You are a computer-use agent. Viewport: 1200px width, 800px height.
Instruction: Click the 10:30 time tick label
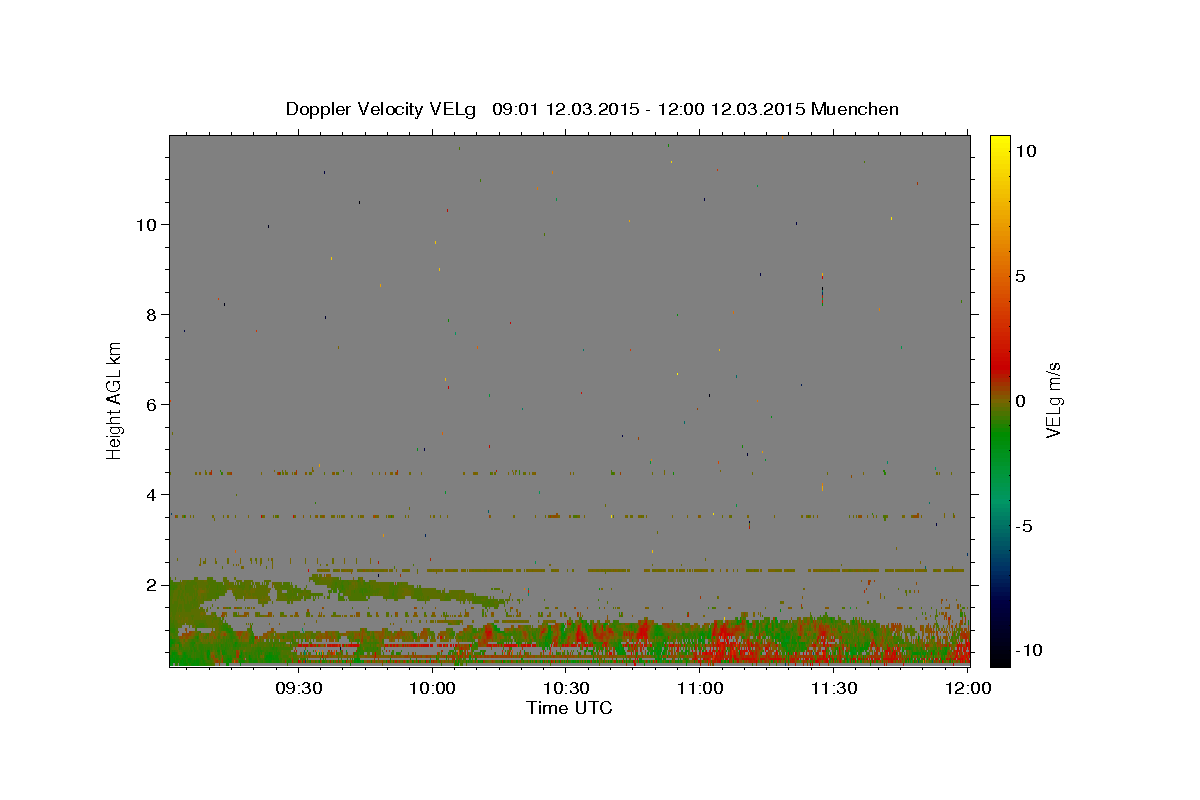pos(566,688)
